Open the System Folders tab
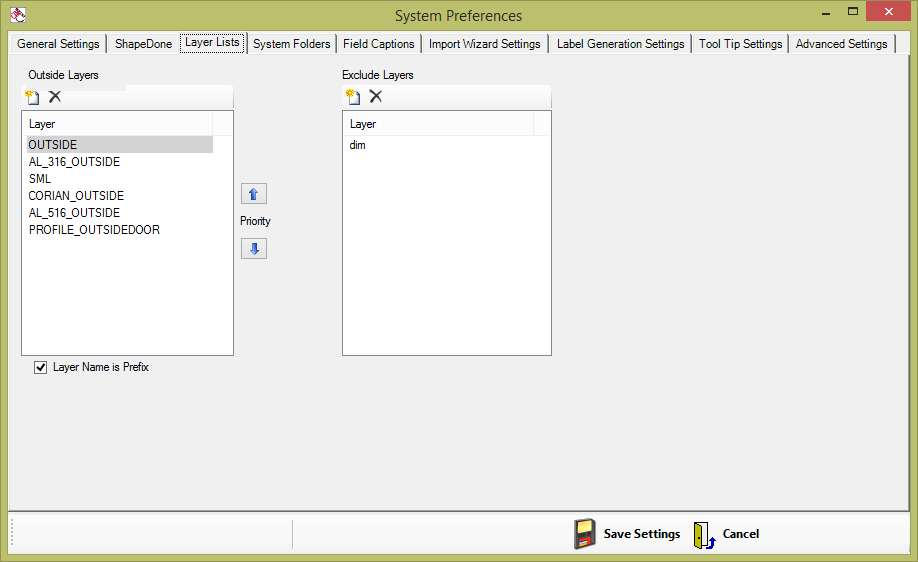Viewport: 918px width, 562px height. click(292, 44)
